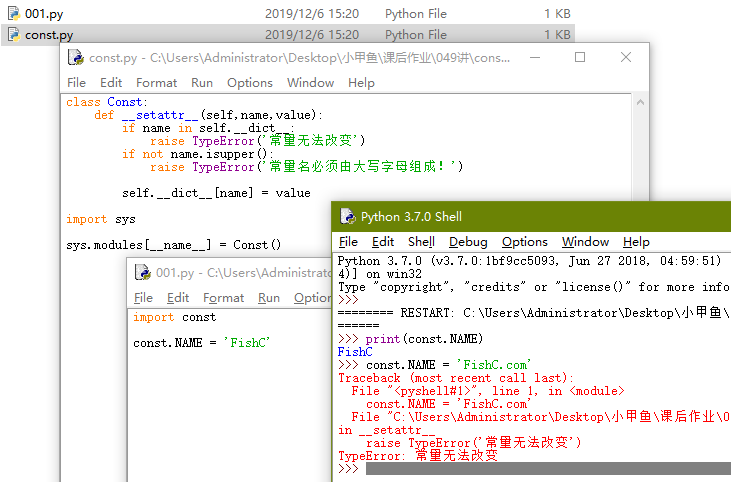Image resolution: width=731 pixels, height=482 pixels.
Task: Click the Python 3.7.0 Shell title icon
Action: (x=347, y=216)
